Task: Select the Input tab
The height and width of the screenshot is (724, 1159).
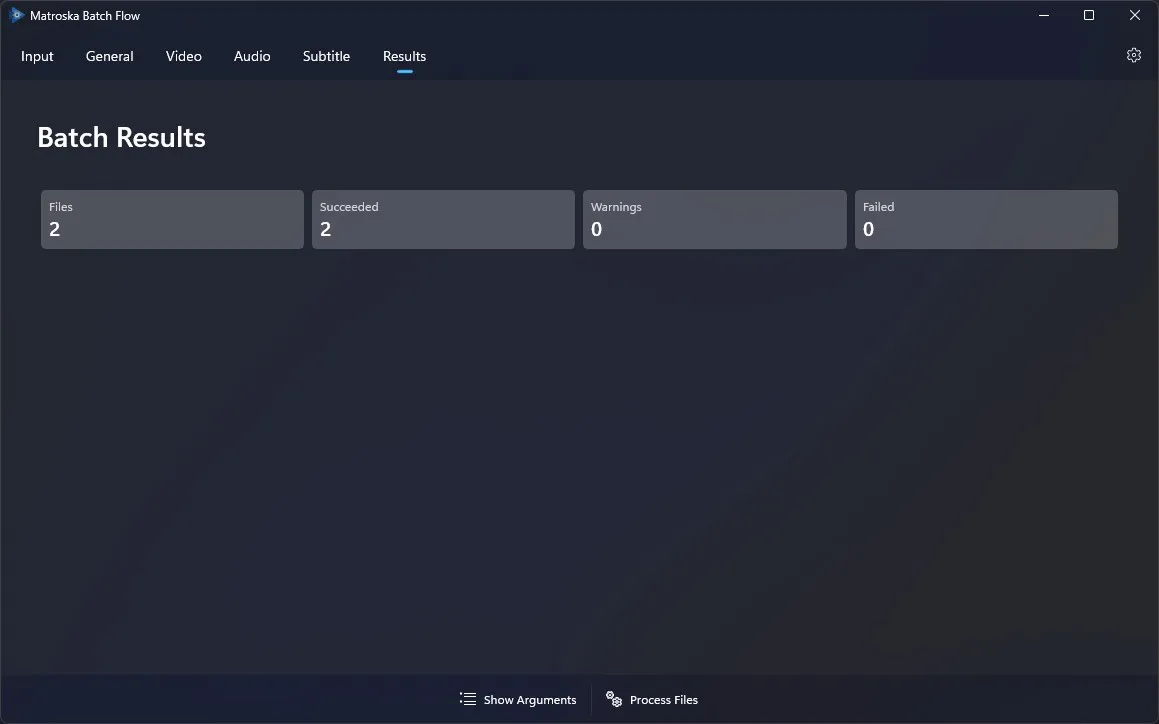Action: click(37, 56)
